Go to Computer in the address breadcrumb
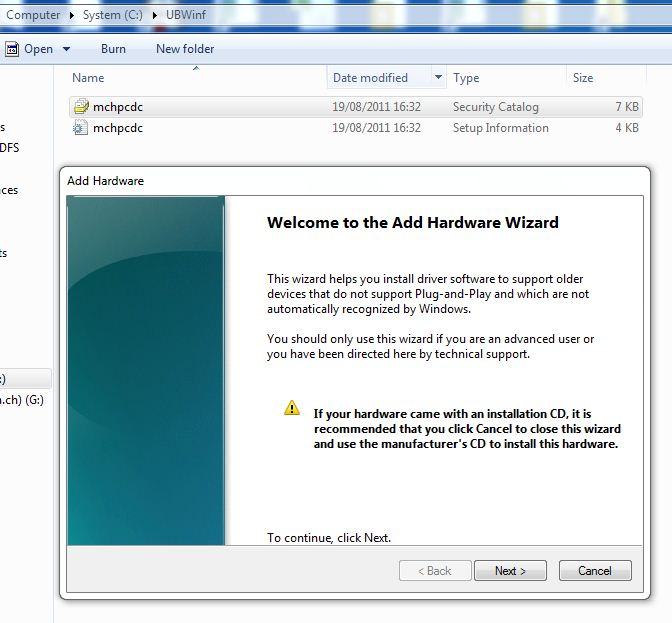This screenshot has width=672, height=623. (x=33, y=15)
